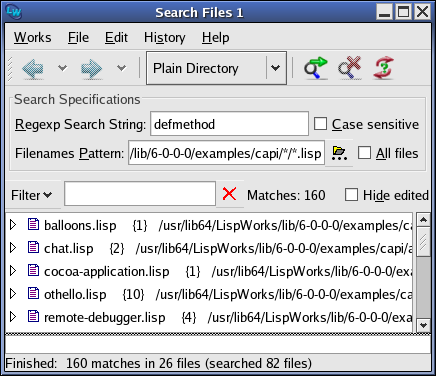Expand the othello.lisp result row
436x376 pixels.
13,294
